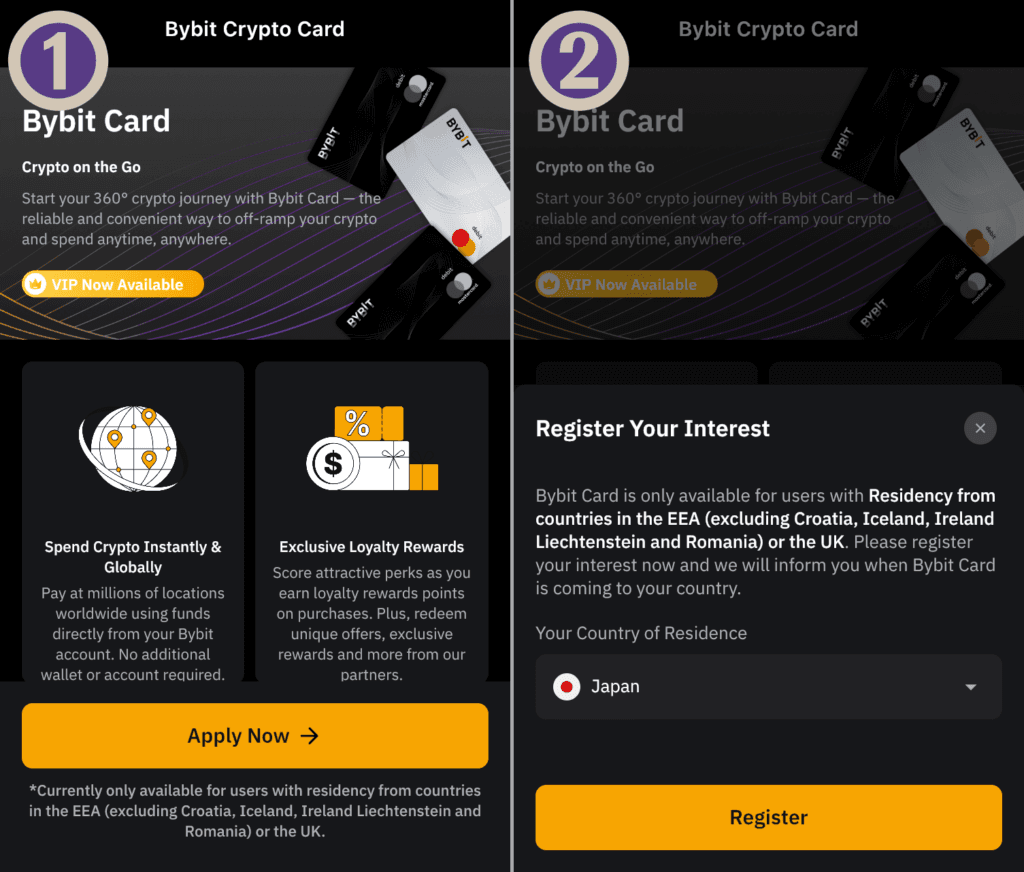This screenshot has width=1024, height=872.
Task: Close the Register Your Interest dialog
Action: [980, 428]
